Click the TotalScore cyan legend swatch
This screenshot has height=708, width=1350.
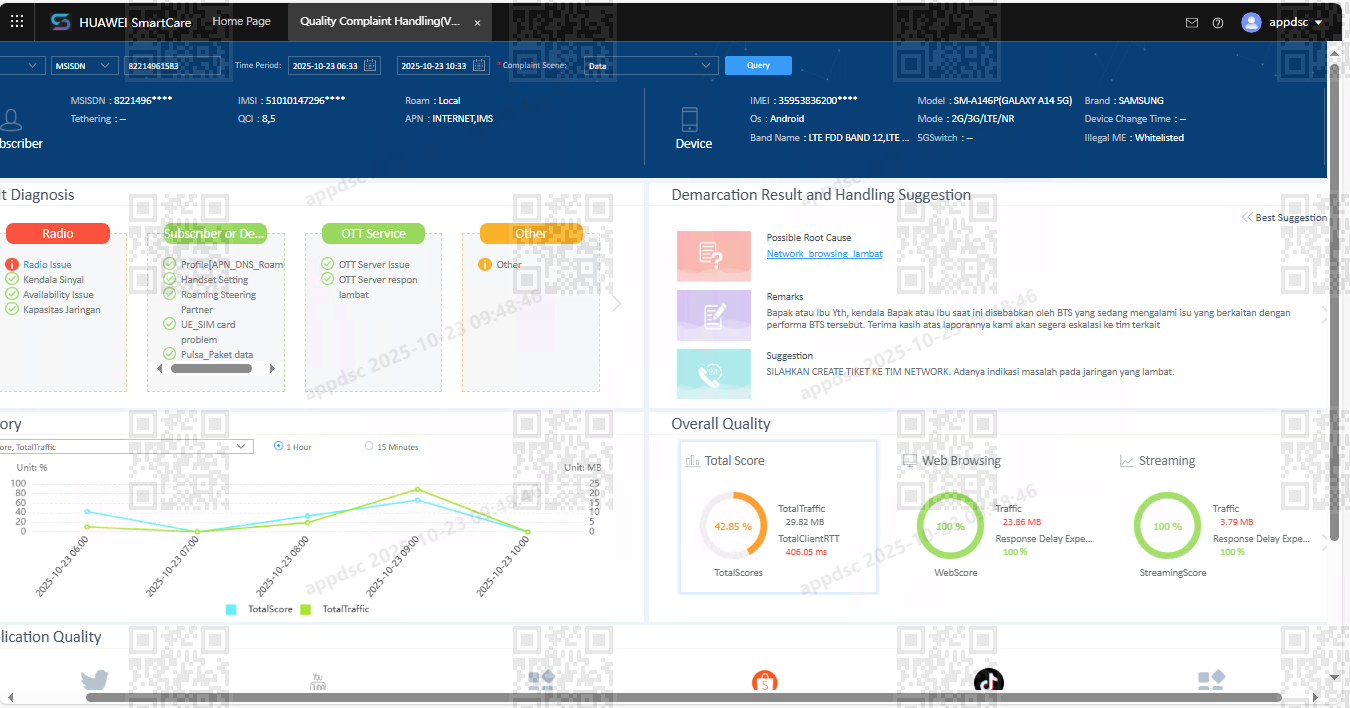[x=231, y=609]
